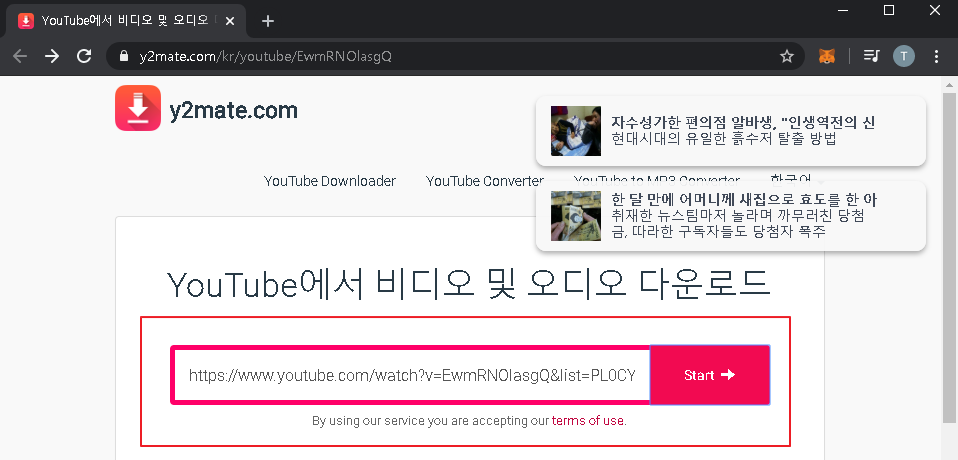958x460 pixels.
Task: Click the text 현대시대의 유일한 흙수저 탈출 방법
Action: click(x=723, y=139)
